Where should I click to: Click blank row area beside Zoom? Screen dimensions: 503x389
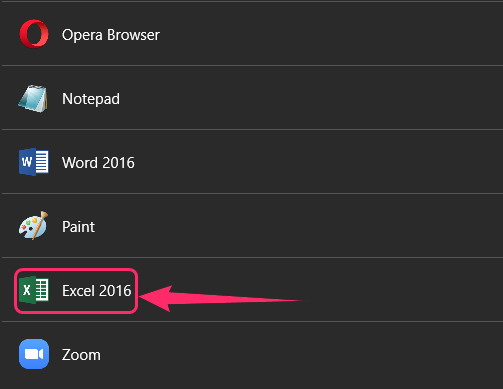300,355
